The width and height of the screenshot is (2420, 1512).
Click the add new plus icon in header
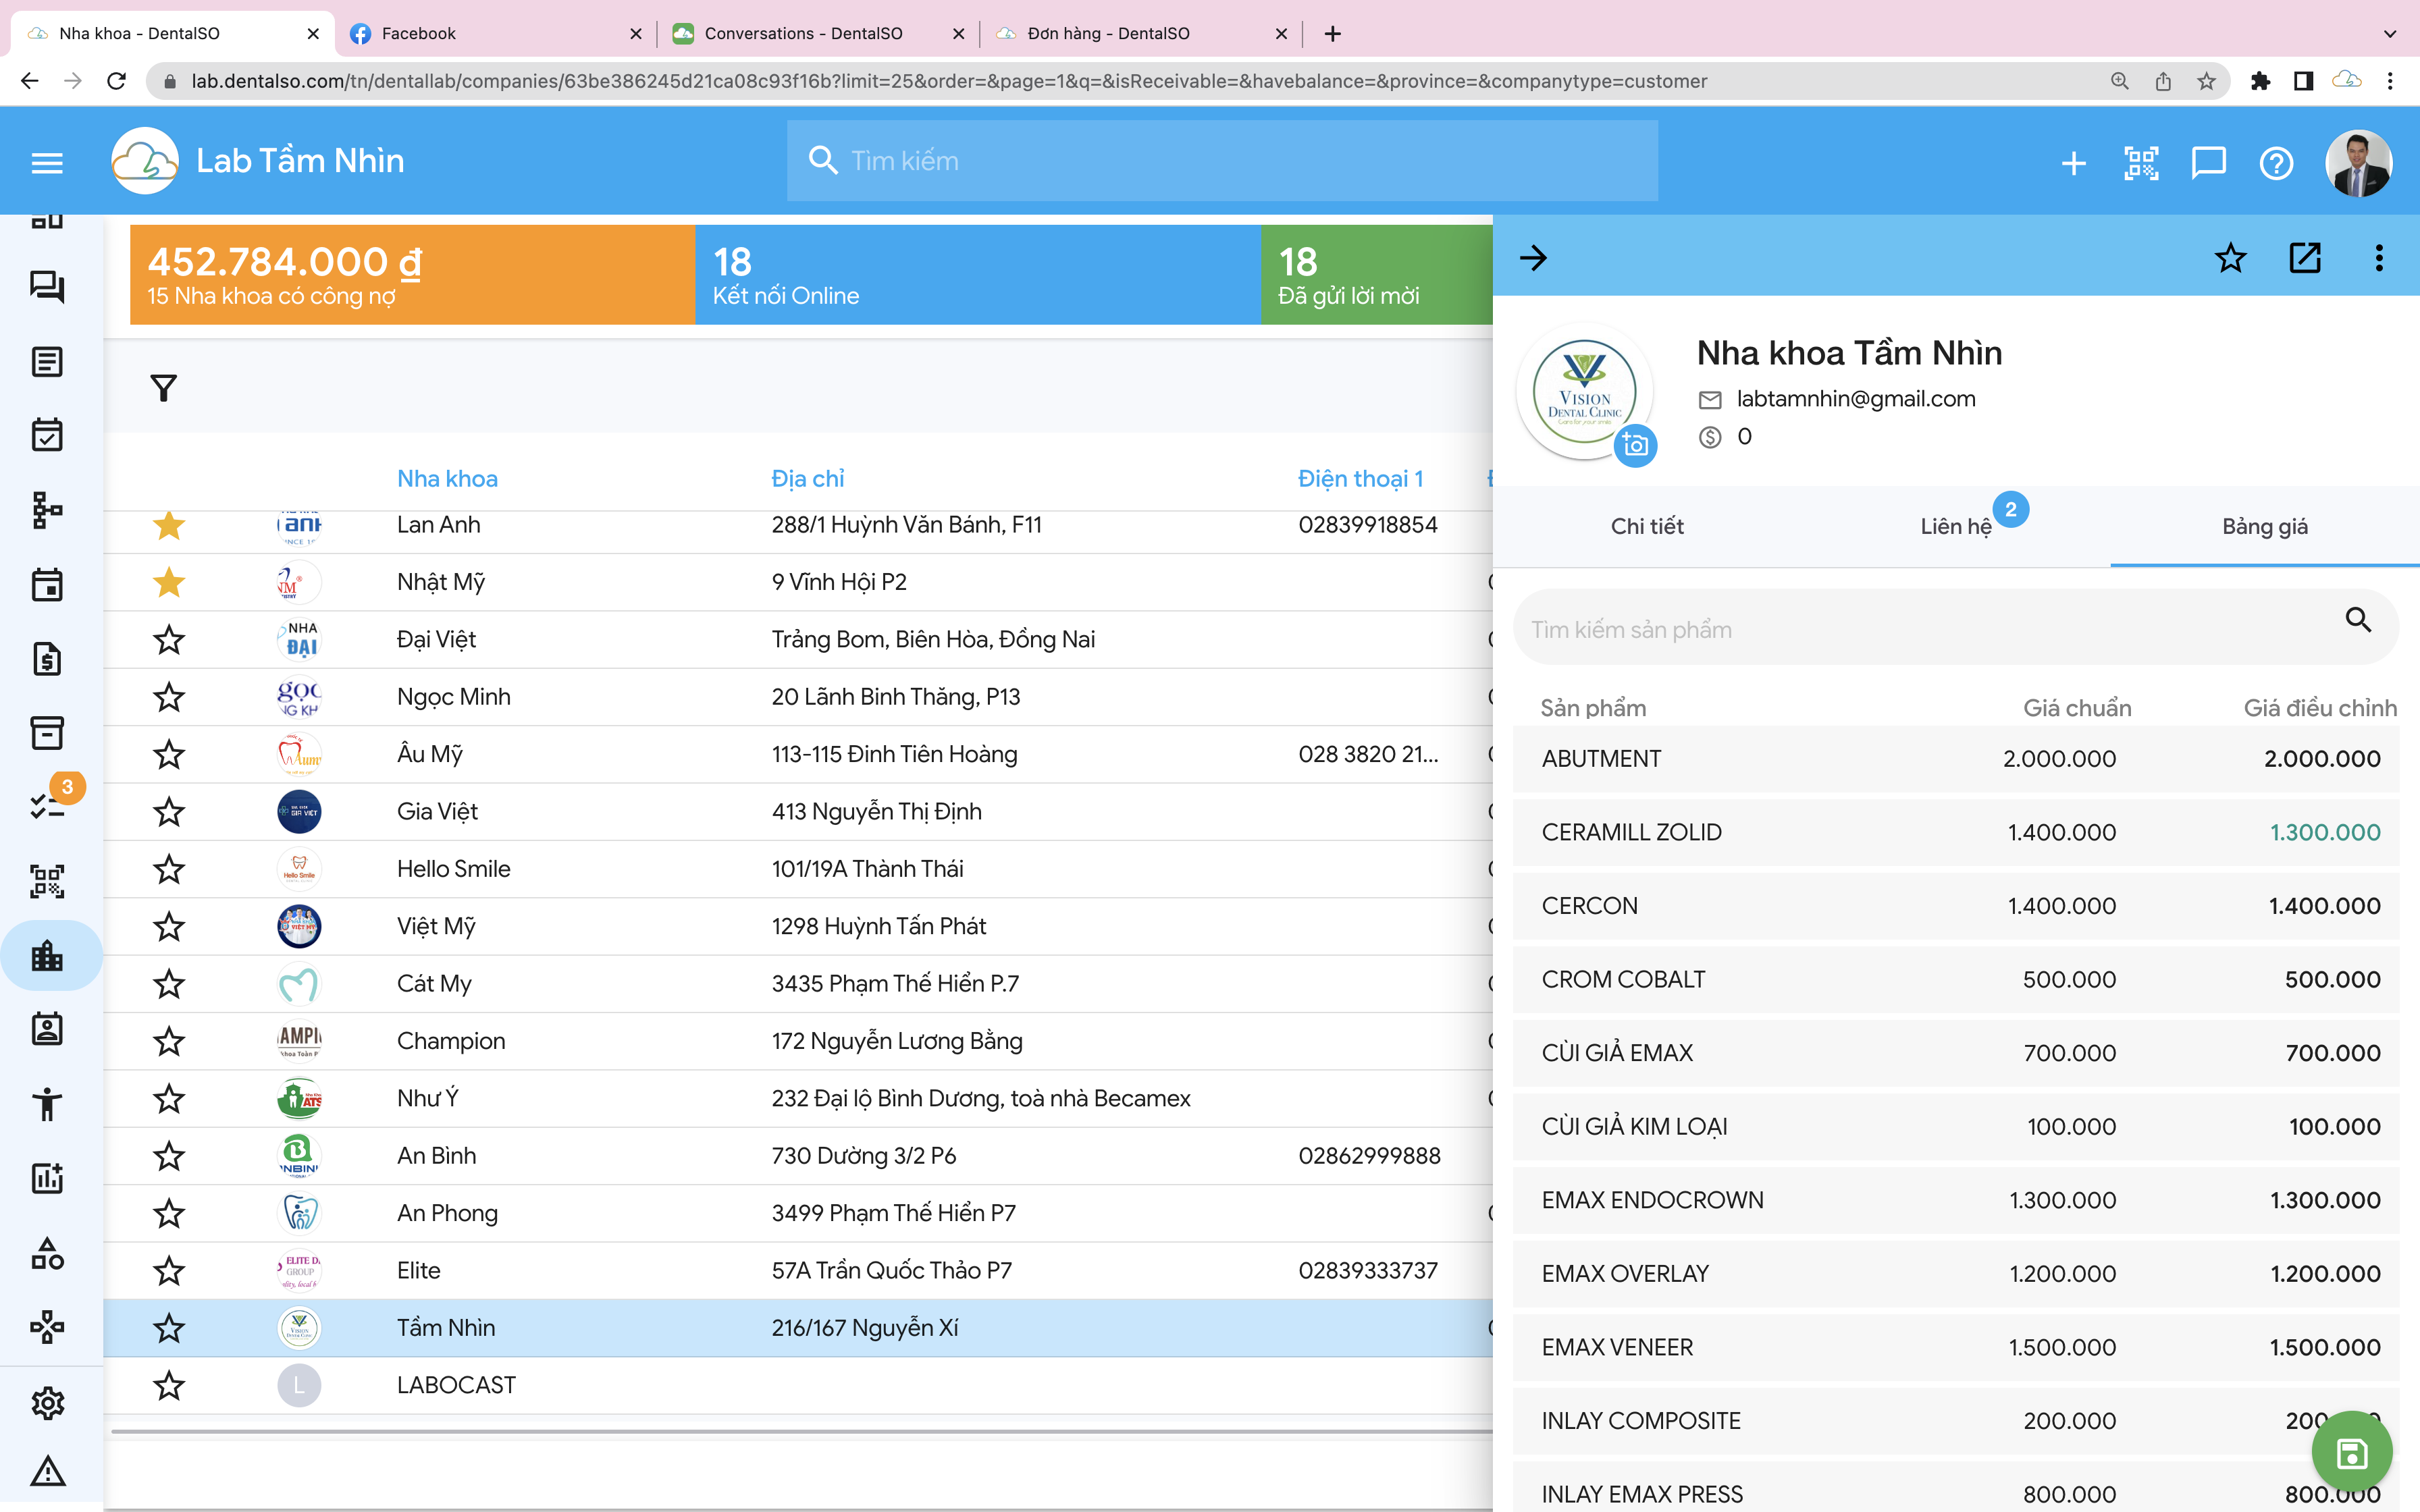click(2073, 162)
